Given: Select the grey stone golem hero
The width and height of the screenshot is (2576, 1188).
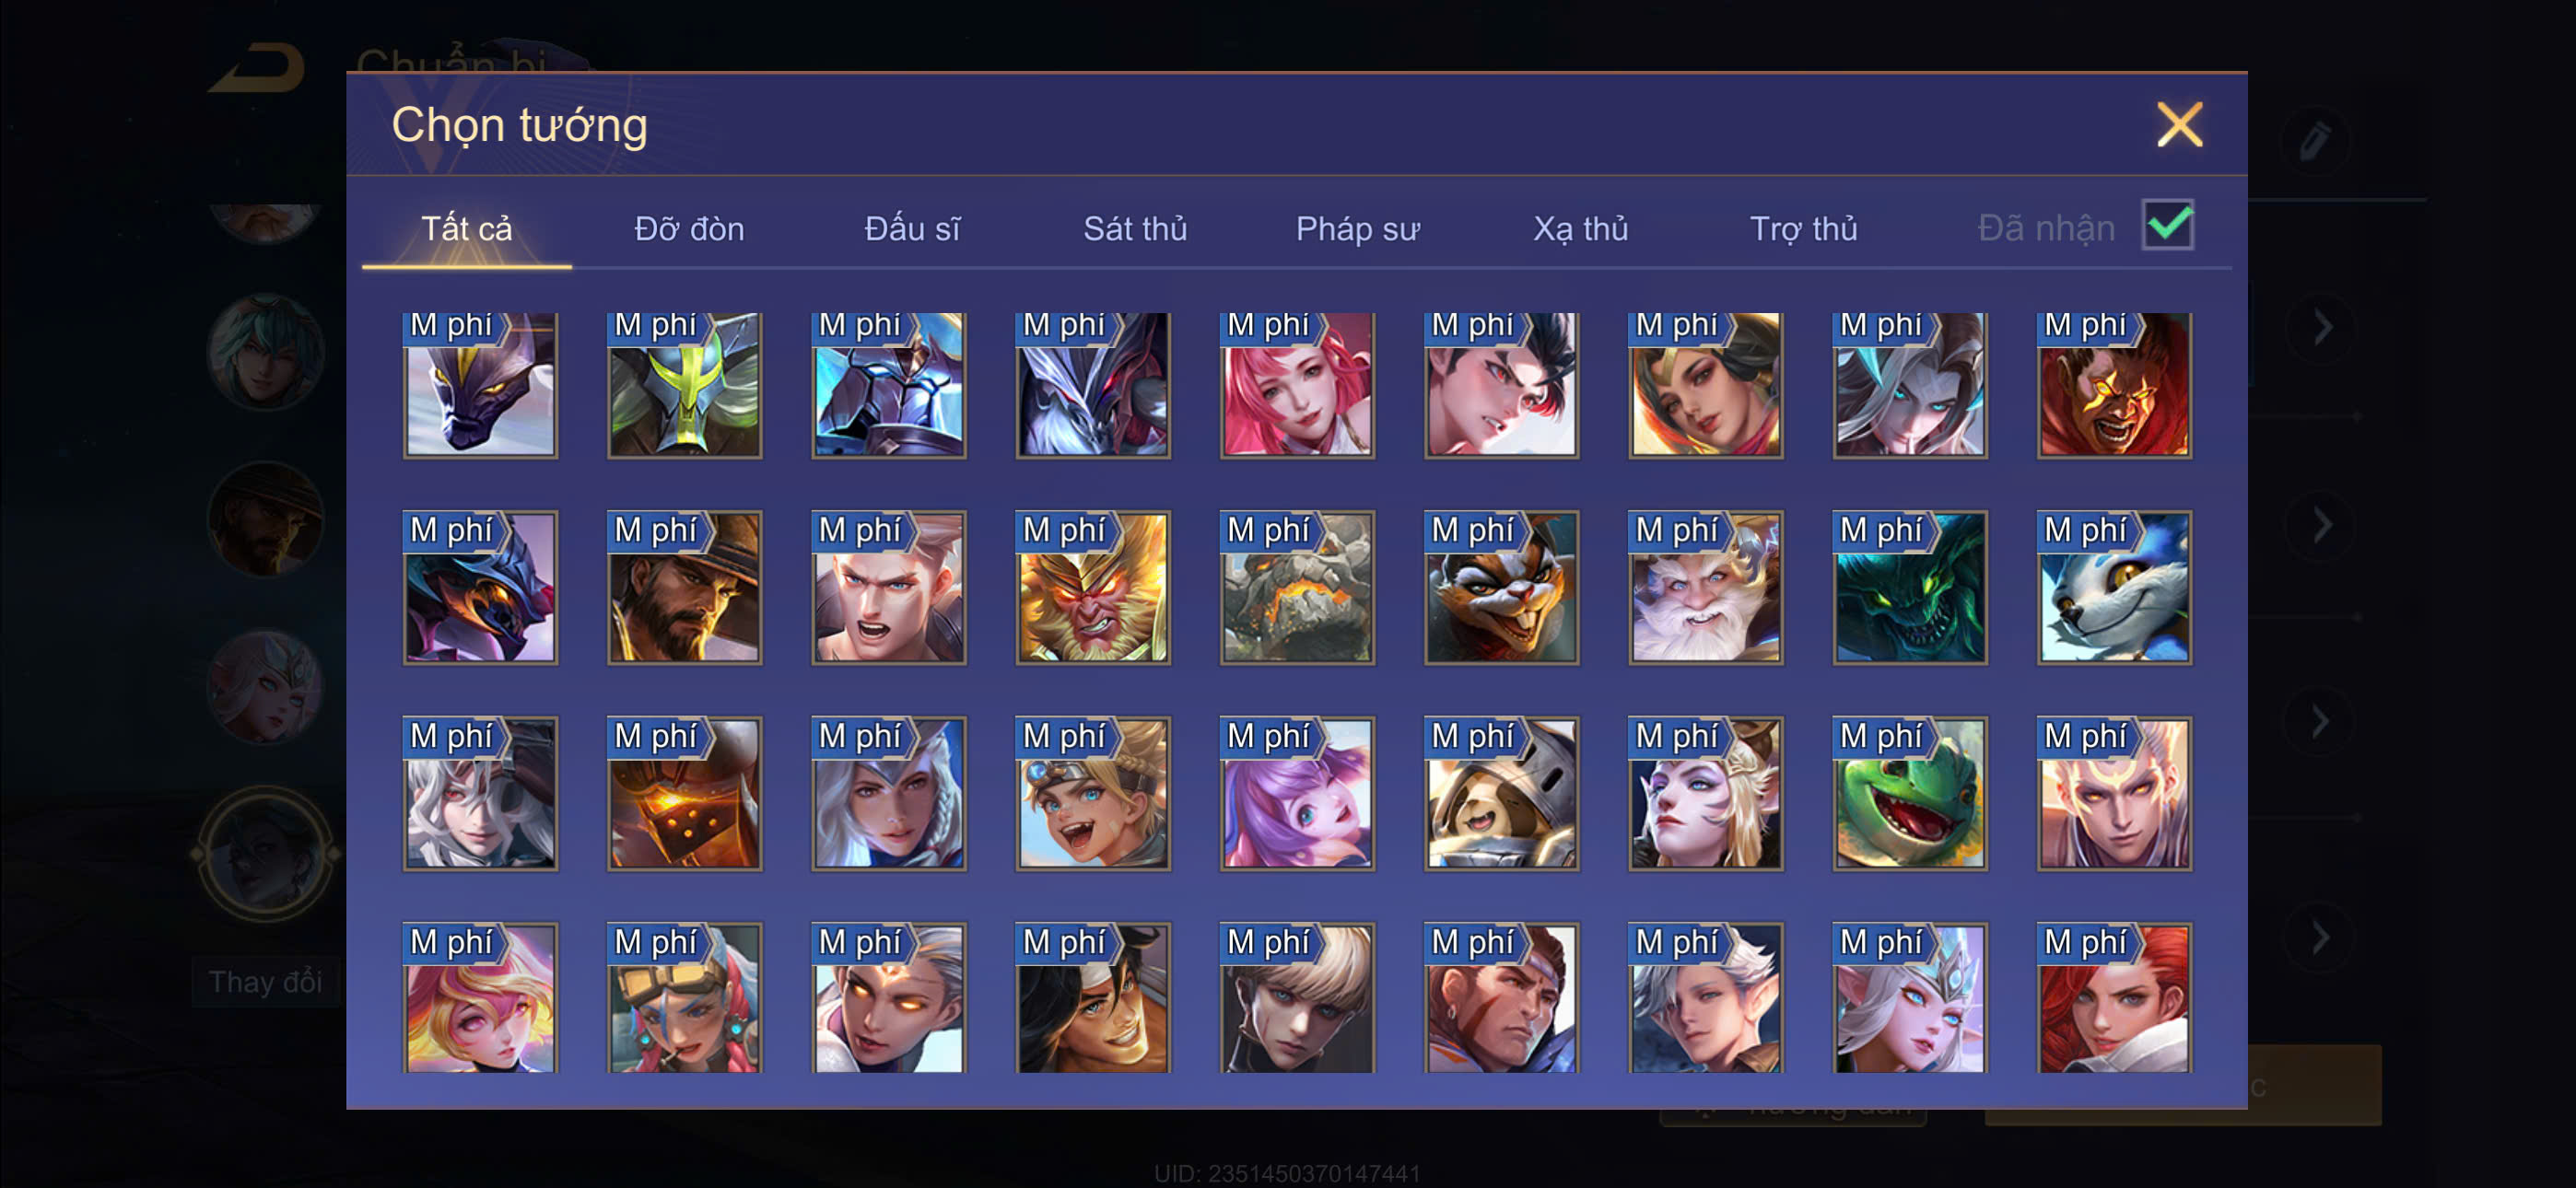Looking at the screenshot, I should (1297, 588).
